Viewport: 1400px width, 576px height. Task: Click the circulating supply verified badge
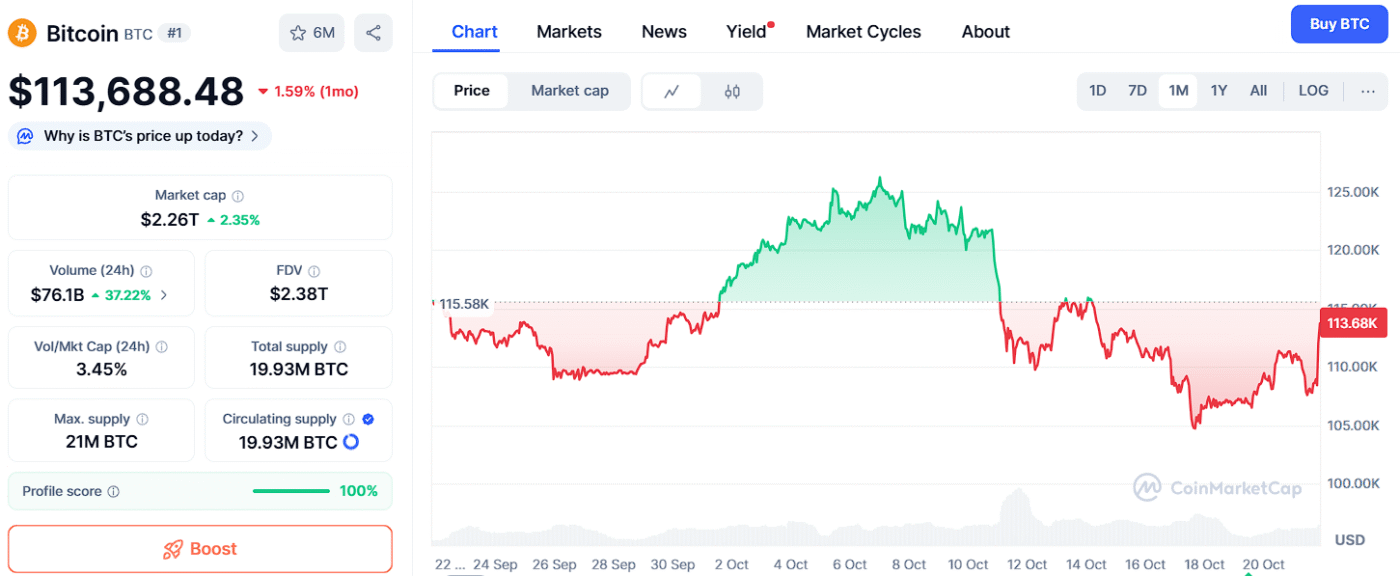[368, 419]
